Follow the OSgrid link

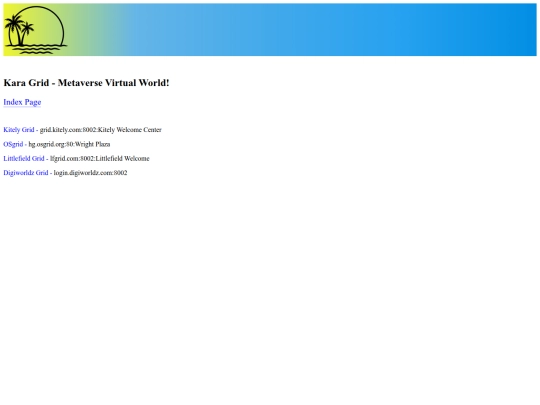13,144
